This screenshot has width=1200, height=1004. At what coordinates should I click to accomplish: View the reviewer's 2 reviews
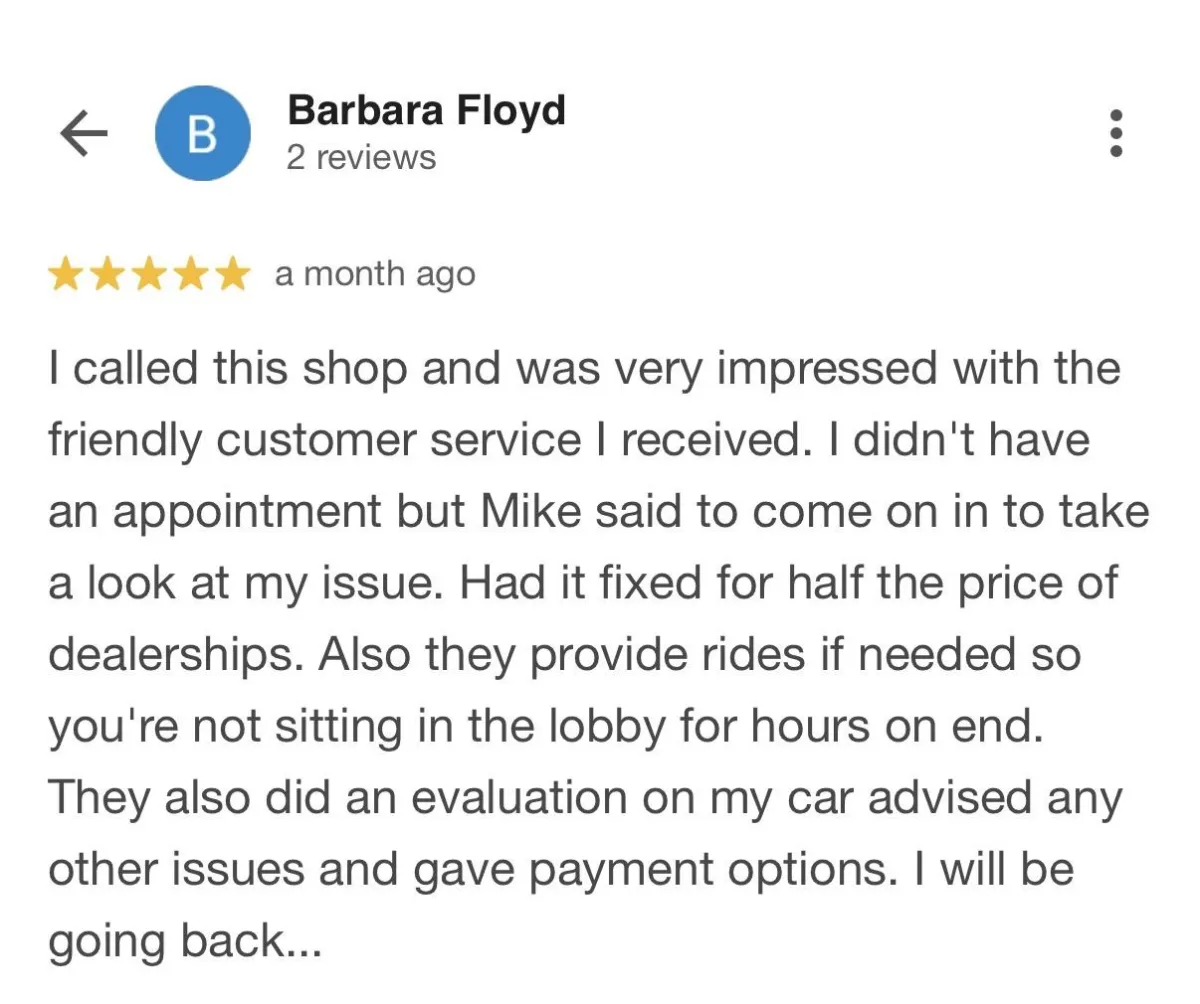361,158
